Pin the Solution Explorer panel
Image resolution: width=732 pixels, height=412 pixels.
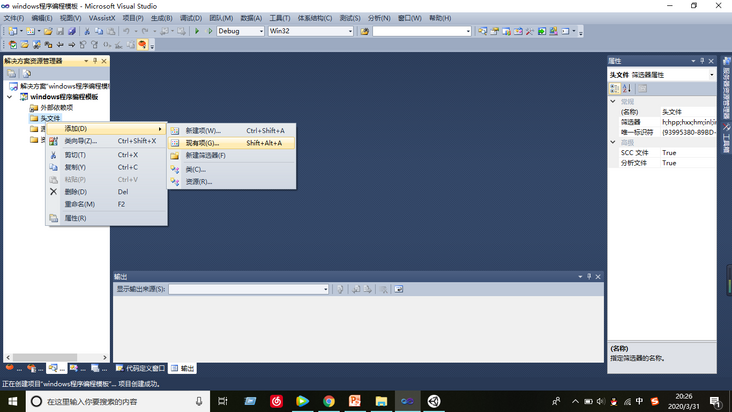pos(95,61)
